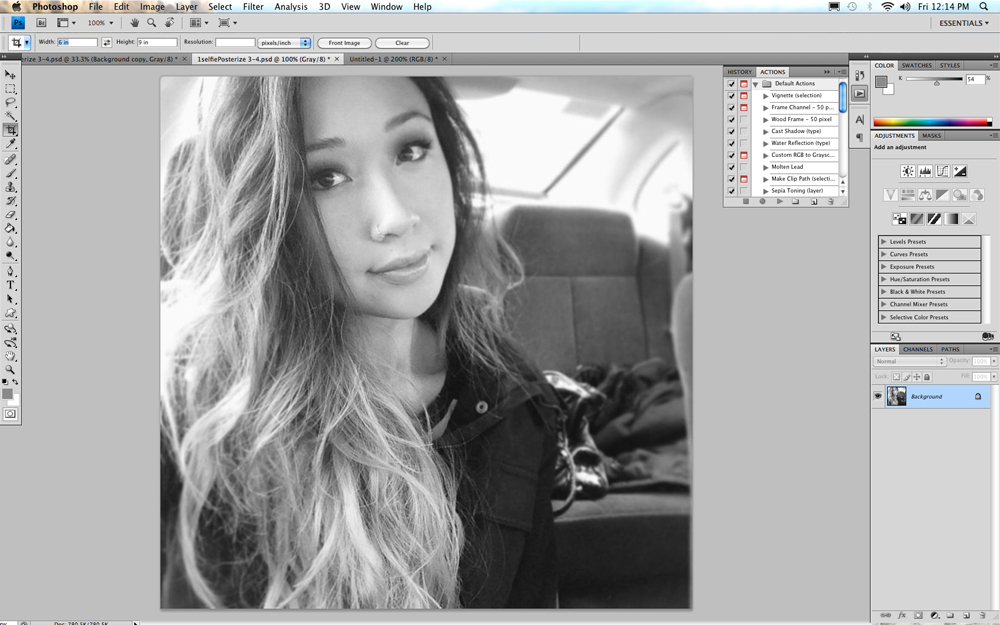Image resolution: width=1000 pixels, height=625 pixels.
Task: Add a Curves adjustment
Action: click(x=942, y=171)
